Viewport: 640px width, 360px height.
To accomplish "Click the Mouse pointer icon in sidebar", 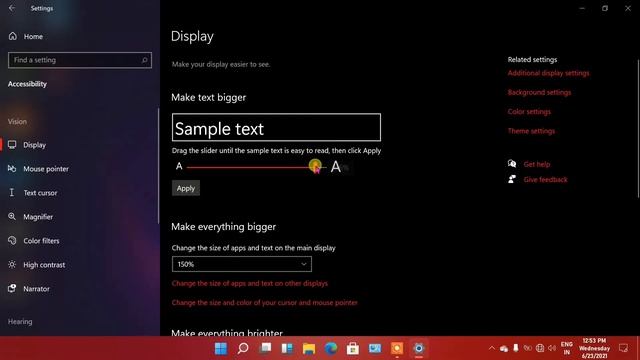I will pos(12,169).
